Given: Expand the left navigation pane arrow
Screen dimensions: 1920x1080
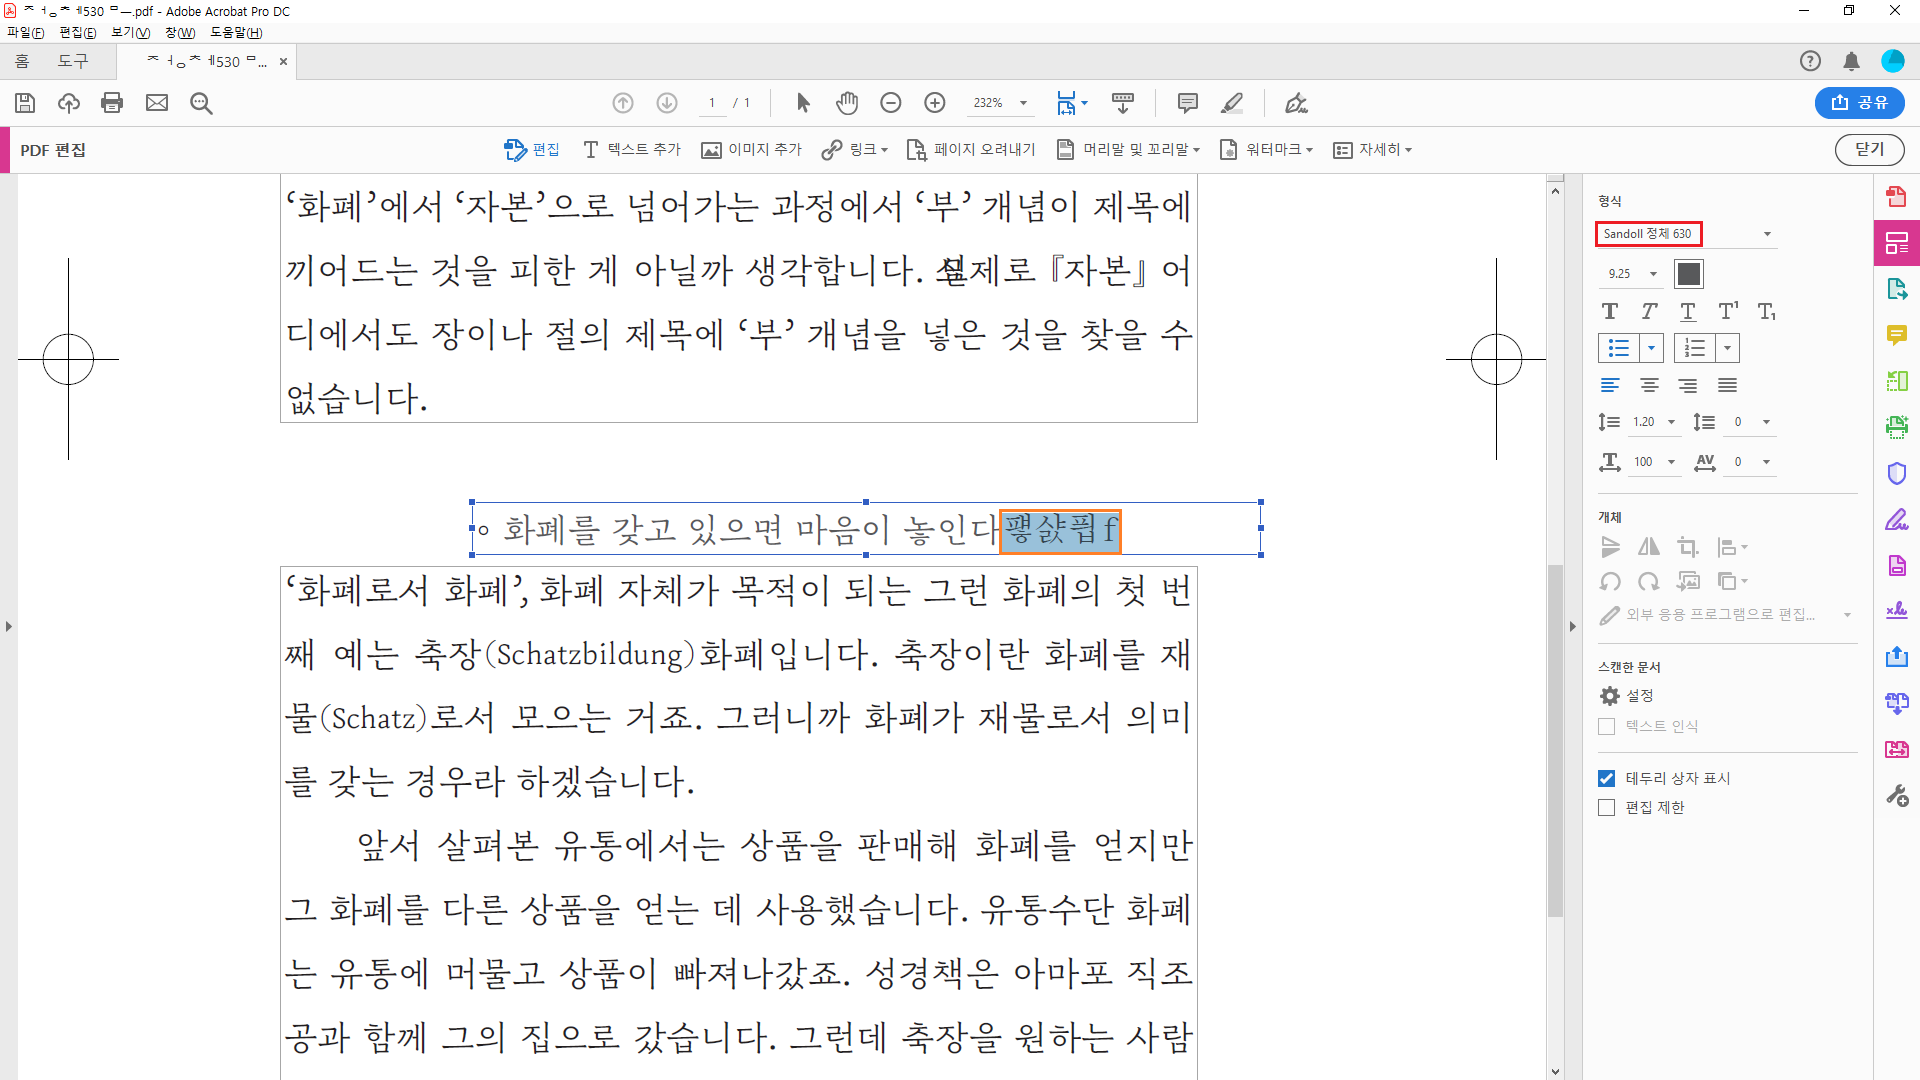Looking at the screenshot, I should 9,627.
